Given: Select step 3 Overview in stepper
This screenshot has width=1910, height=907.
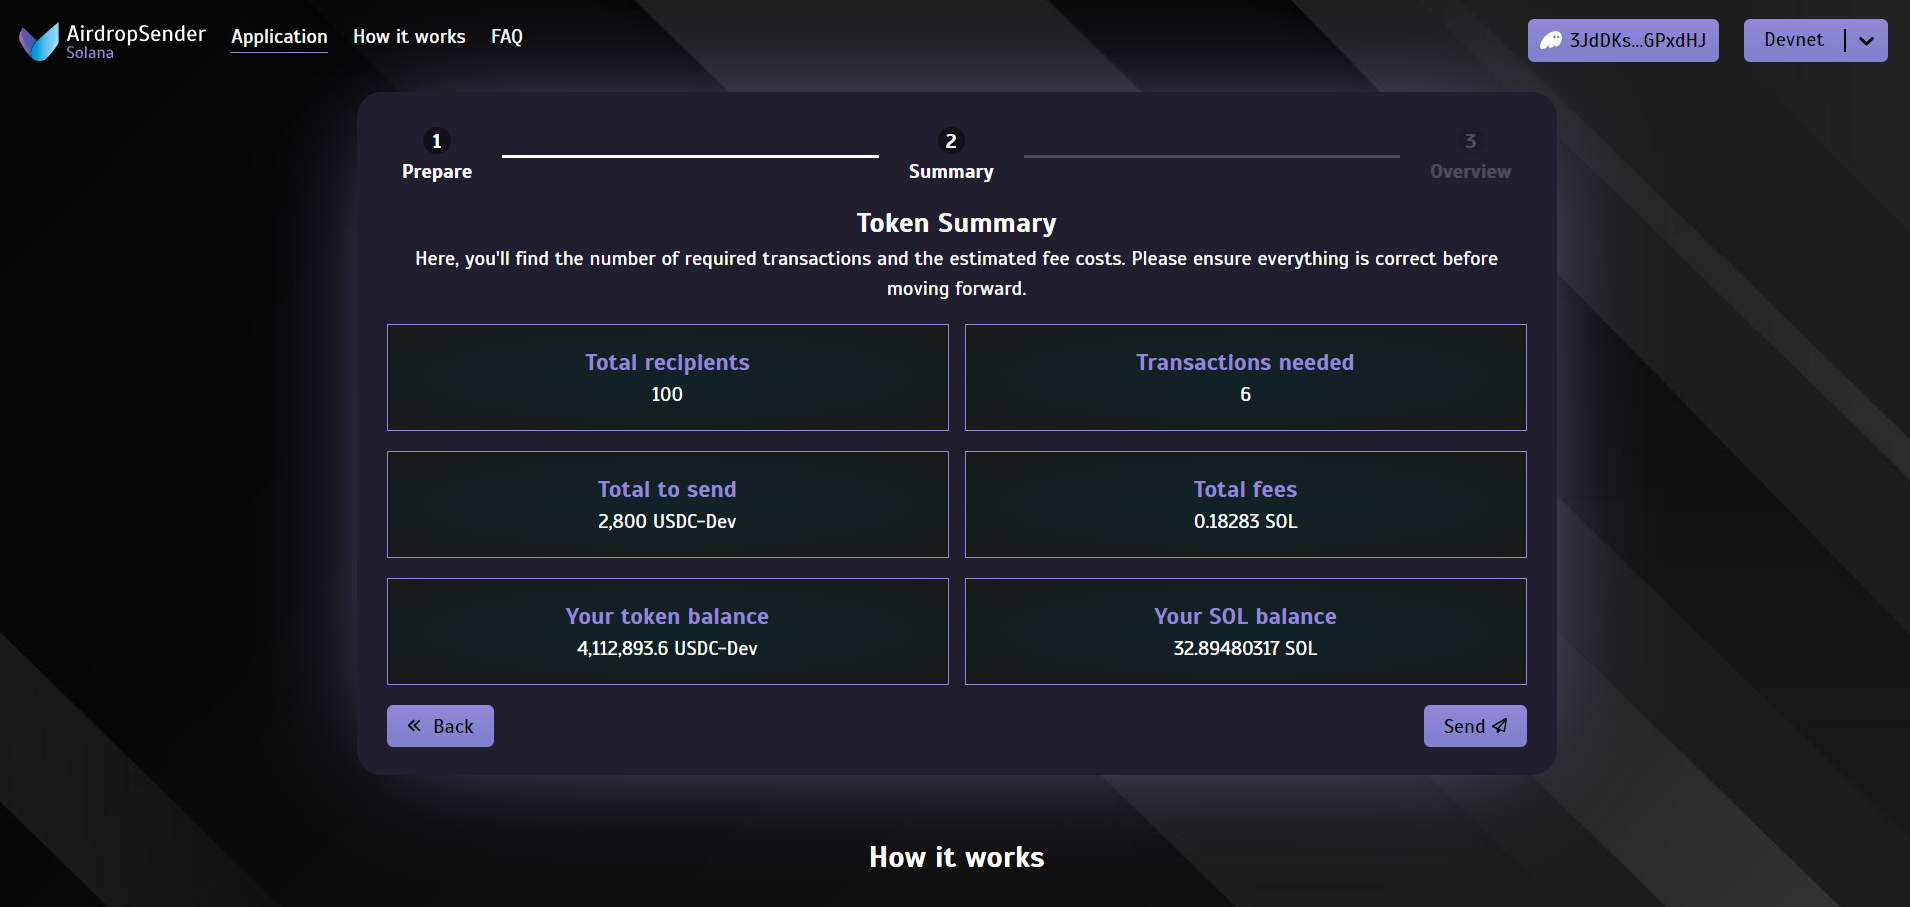Looking at the screenshot, I should tap(1470, 155).
